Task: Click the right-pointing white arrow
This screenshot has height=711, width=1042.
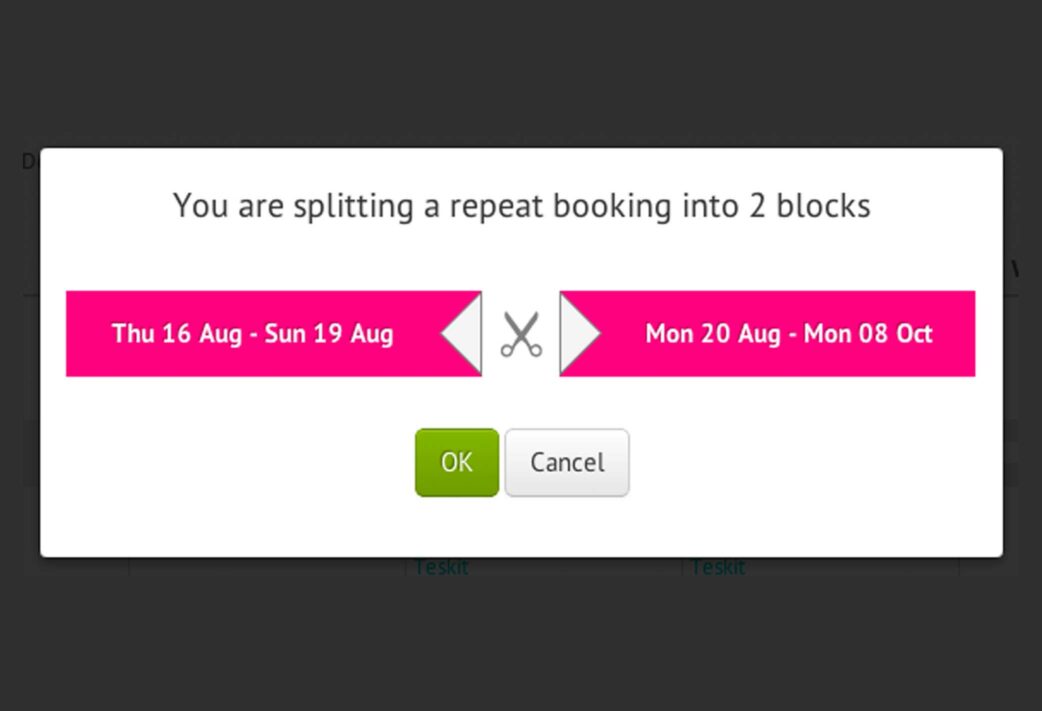Action: pyautogui.click(x=580, y=334)
